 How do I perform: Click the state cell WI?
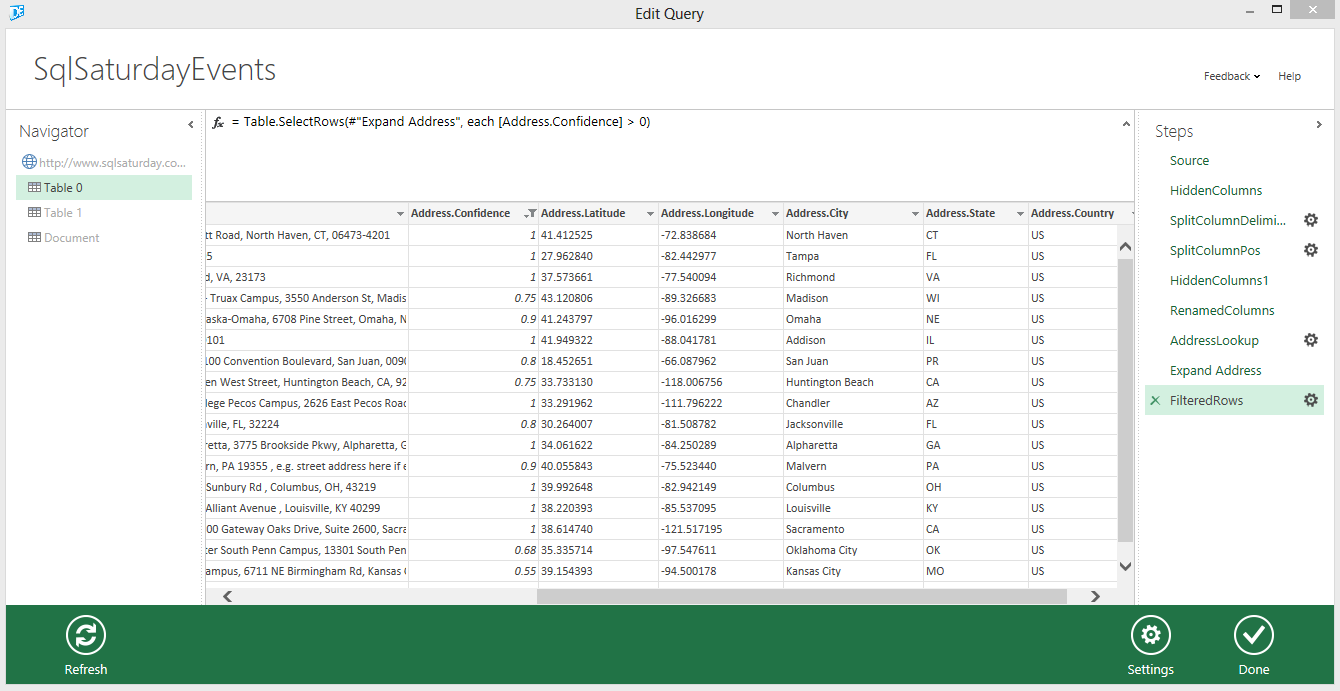point(975,298)
